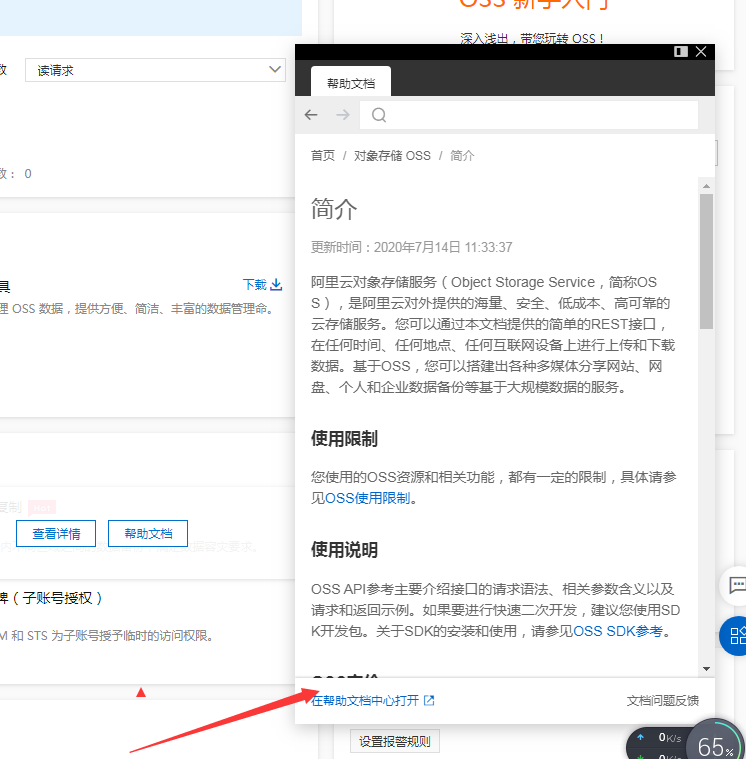Click the 简介 page title

(334, 209)
